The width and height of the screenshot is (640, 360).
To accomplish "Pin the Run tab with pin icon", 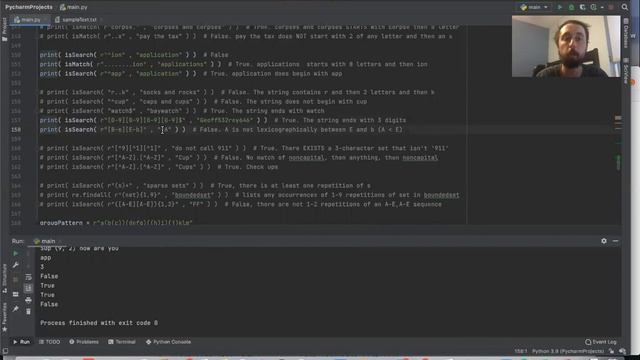I will tap(16, 309).
